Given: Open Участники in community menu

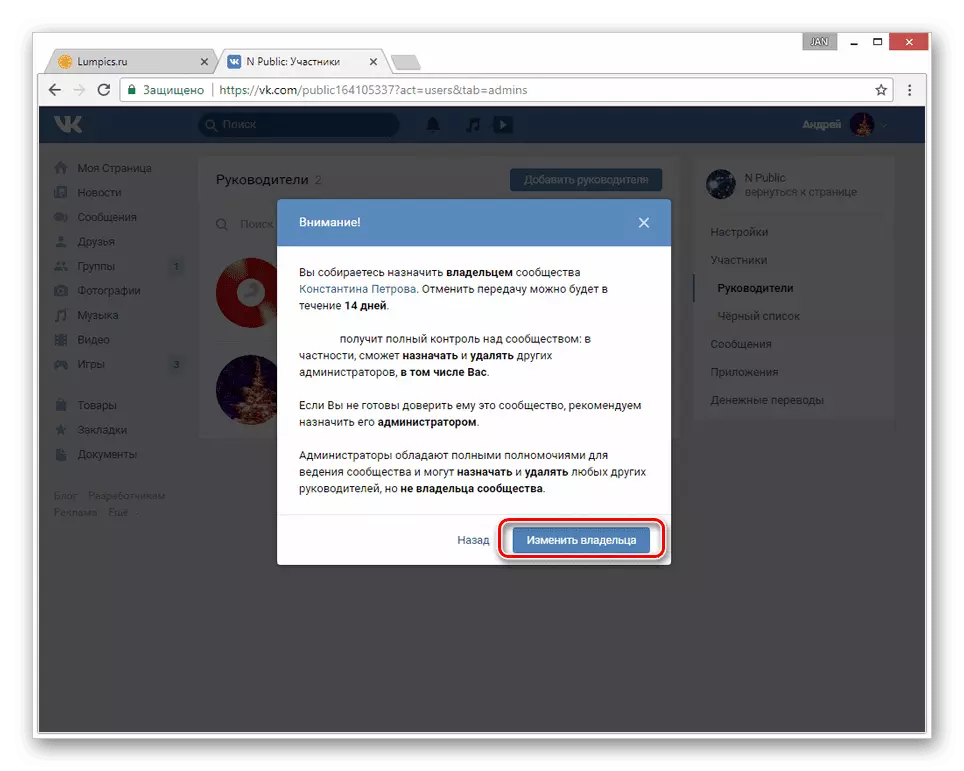Looking at the screenshot, I should (x=738, y=260).
